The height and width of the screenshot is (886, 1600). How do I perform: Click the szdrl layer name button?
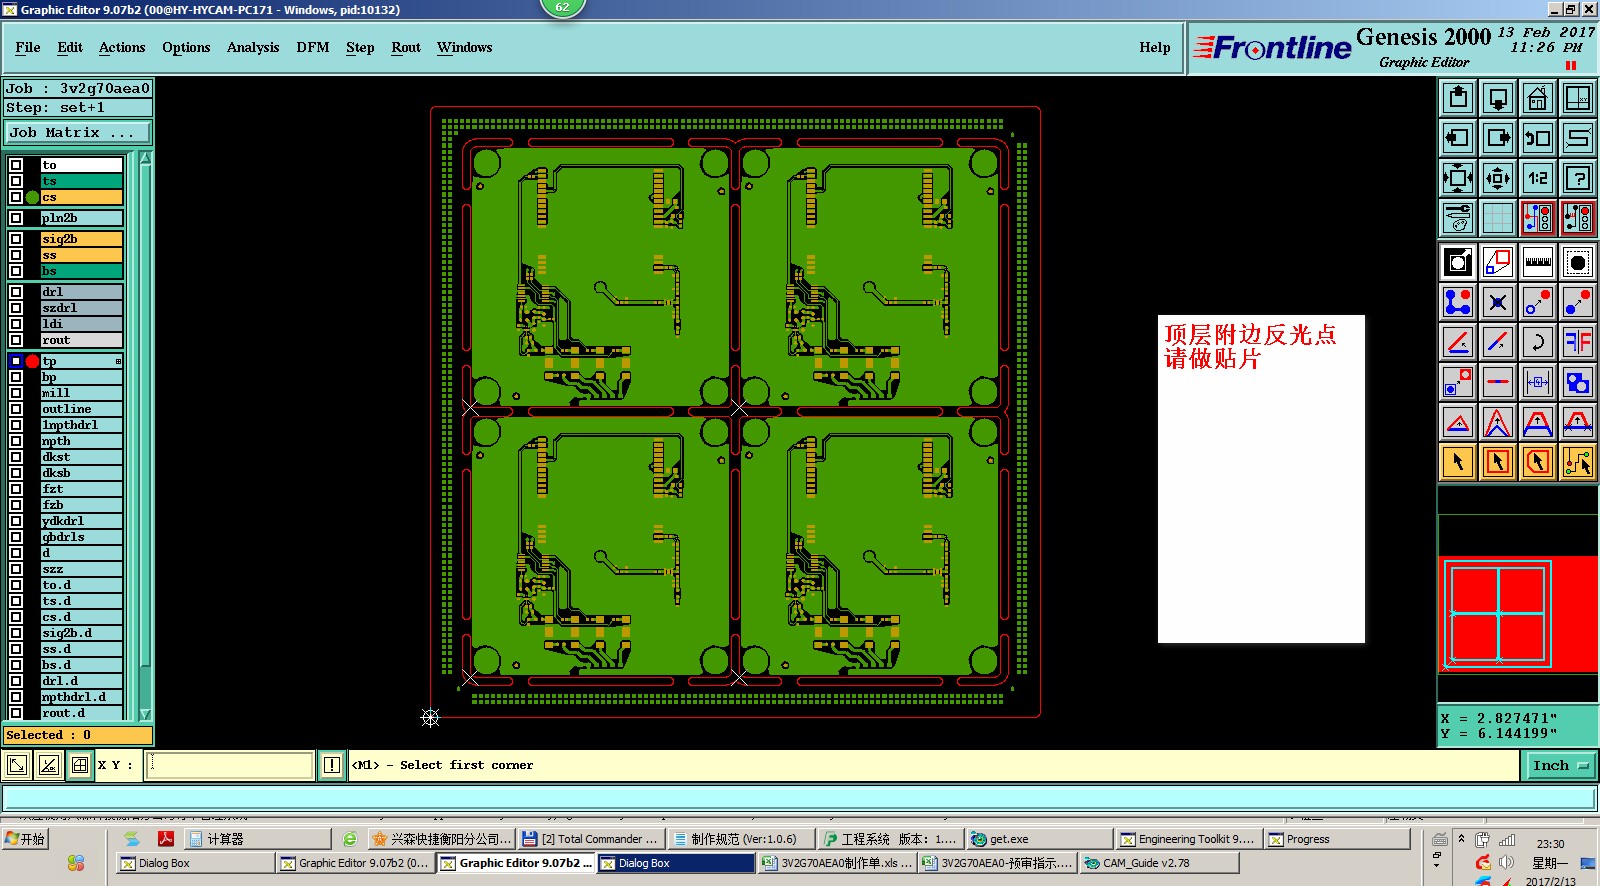point(82,308)
